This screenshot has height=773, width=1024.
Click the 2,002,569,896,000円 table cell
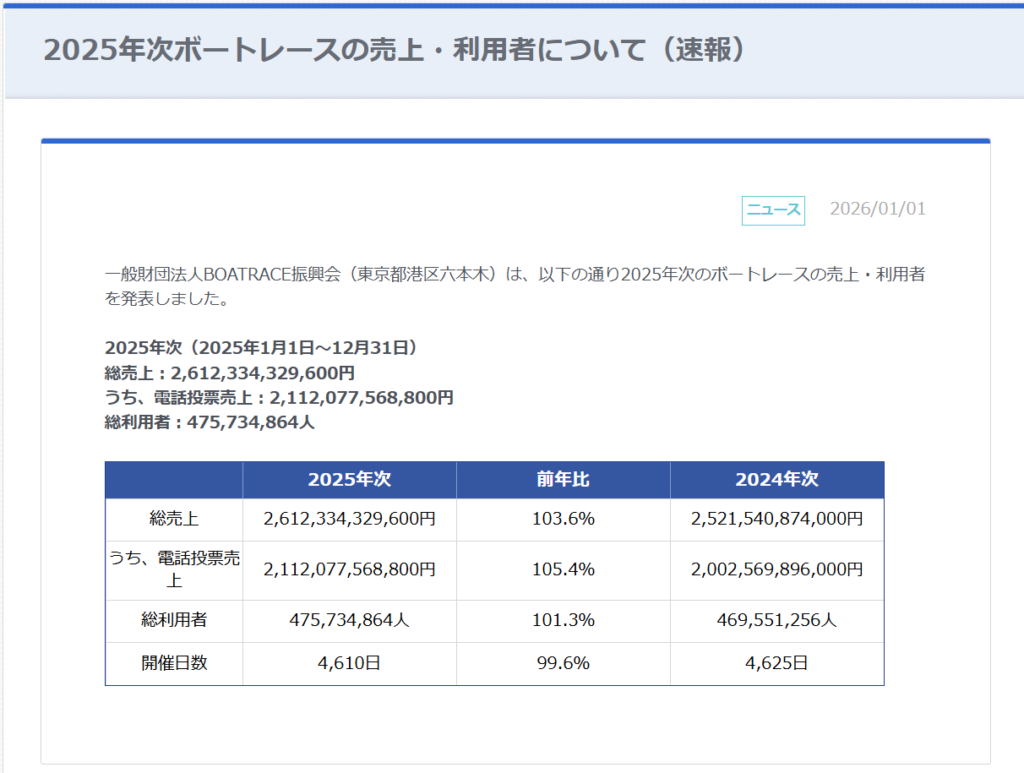pyautogui.click(x=777, y=569)
